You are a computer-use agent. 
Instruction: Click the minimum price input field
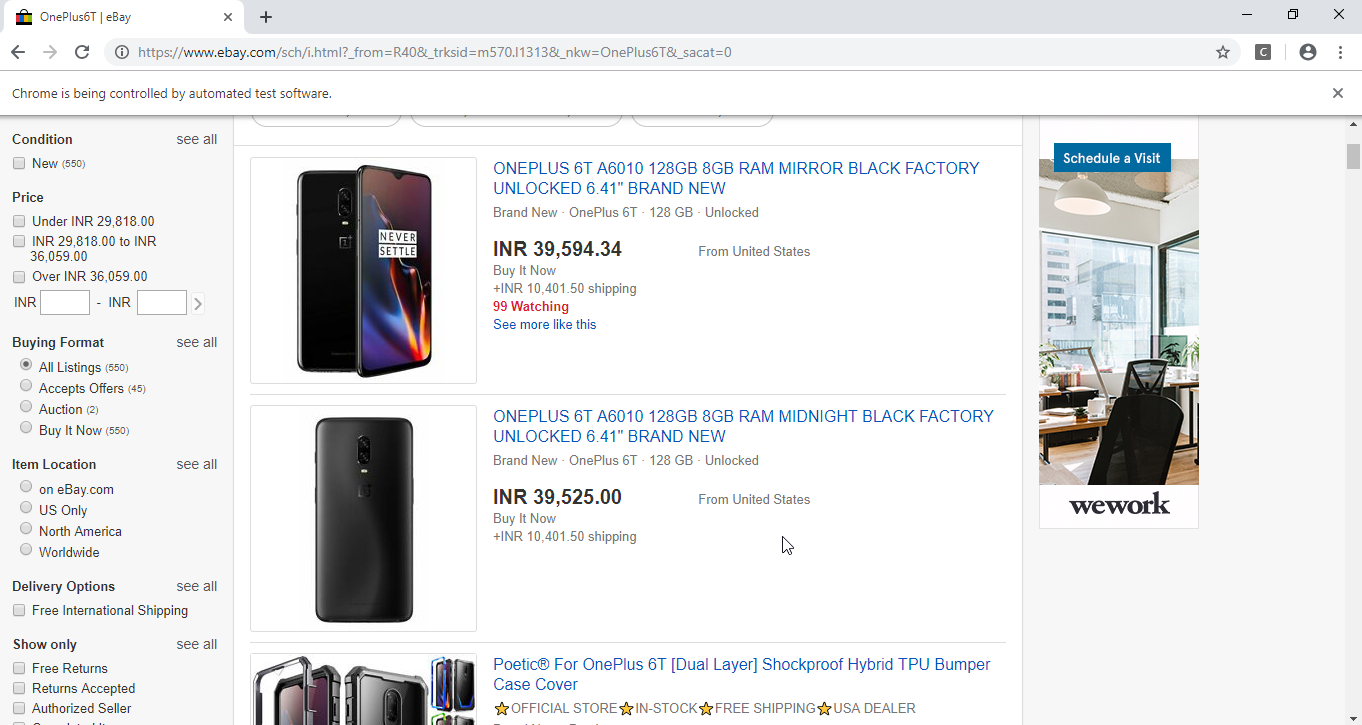pyautogui.click(x=65, y=302)
